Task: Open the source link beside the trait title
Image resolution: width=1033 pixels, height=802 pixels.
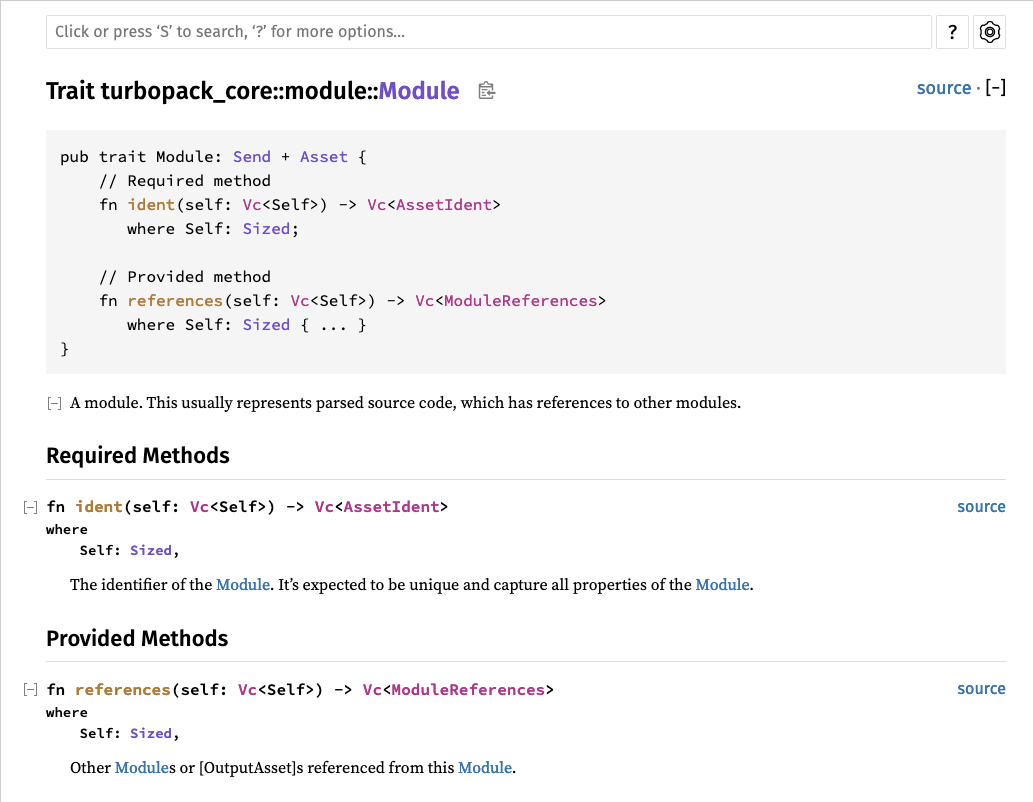Action: pos(943,88)
